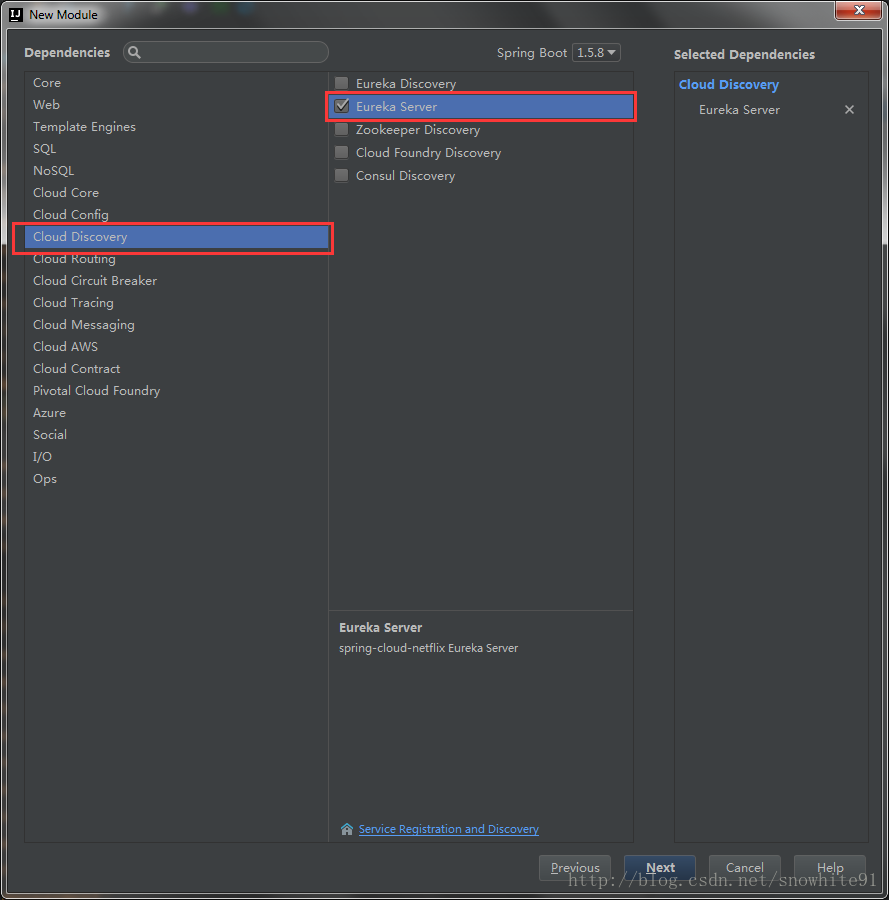Choose the Cloud Contract category
The width and height of the screenshot is (889, 900).
click(176, 368)
